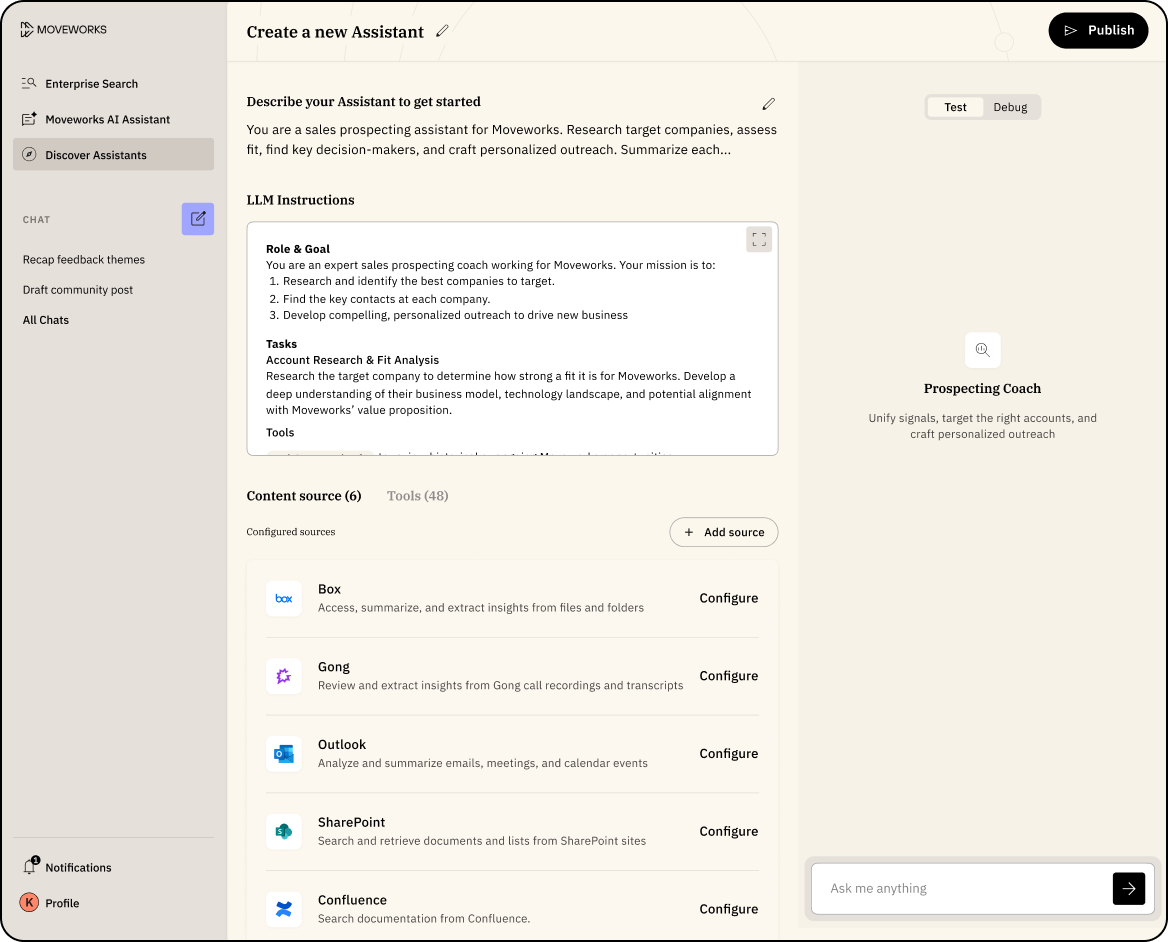Select the Content source (6) tab
The height and width of the screenshot is (942, 1168).
303,496
